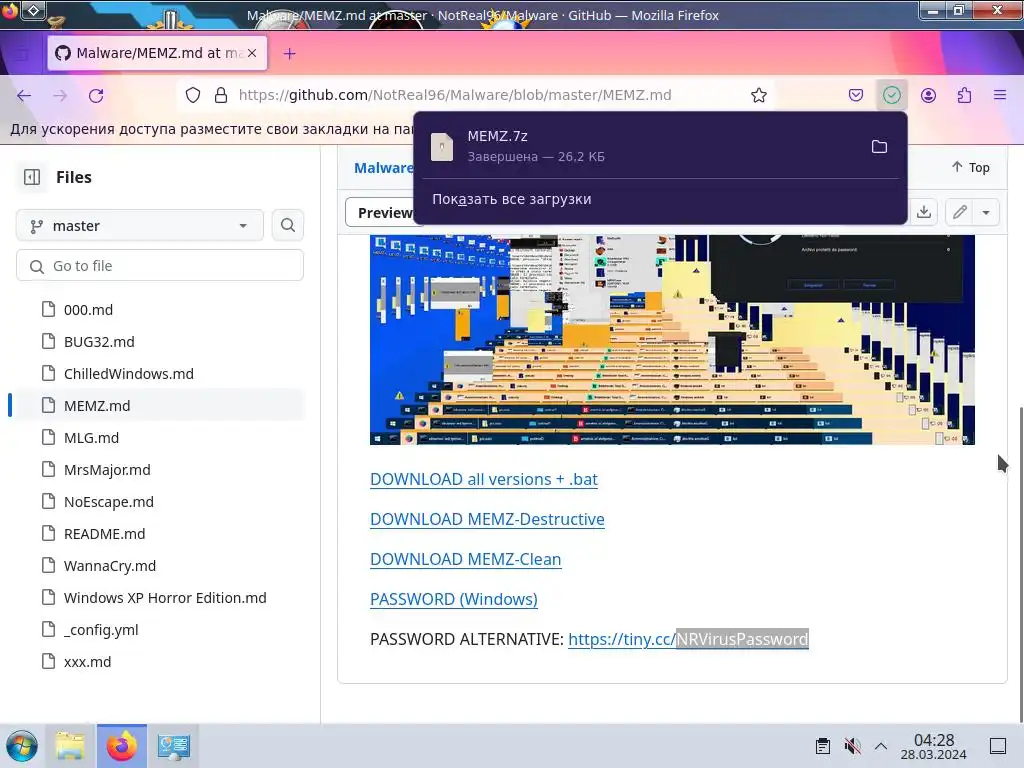The height and width of the screenshot is (768, 1024).
Task: Open the master branch dropdown
Action: click(140, 226)
